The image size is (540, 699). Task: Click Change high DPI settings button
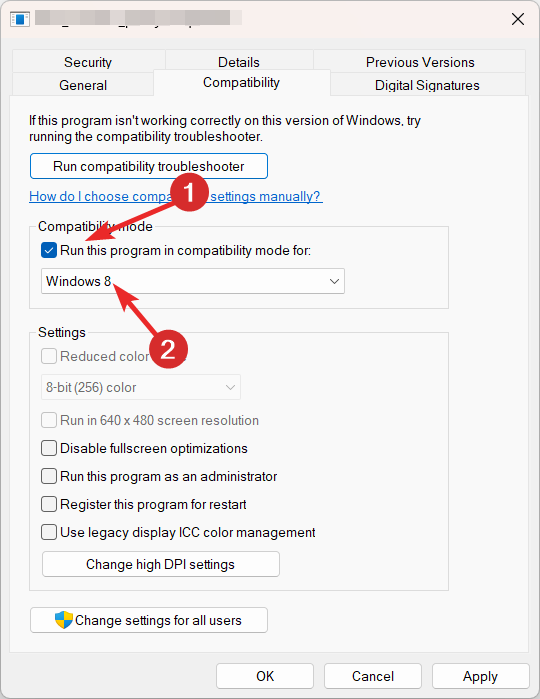coord(161,564)
